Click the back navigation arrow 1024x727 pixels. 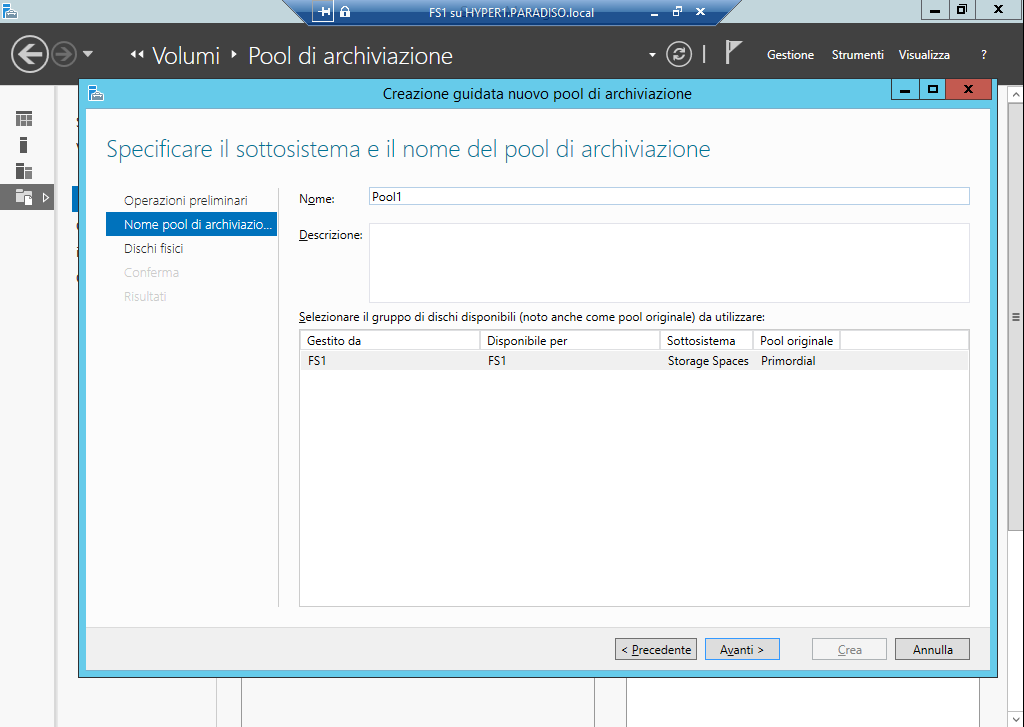29,53
